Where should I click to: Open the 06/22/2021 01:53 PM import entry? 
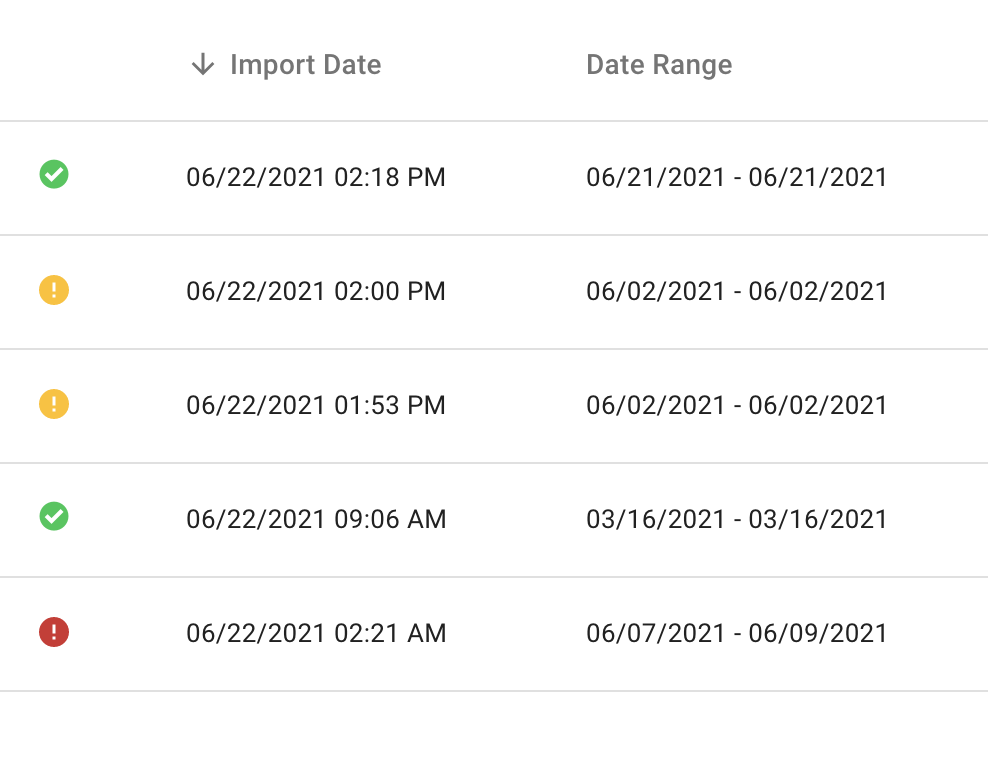[316, 406]
